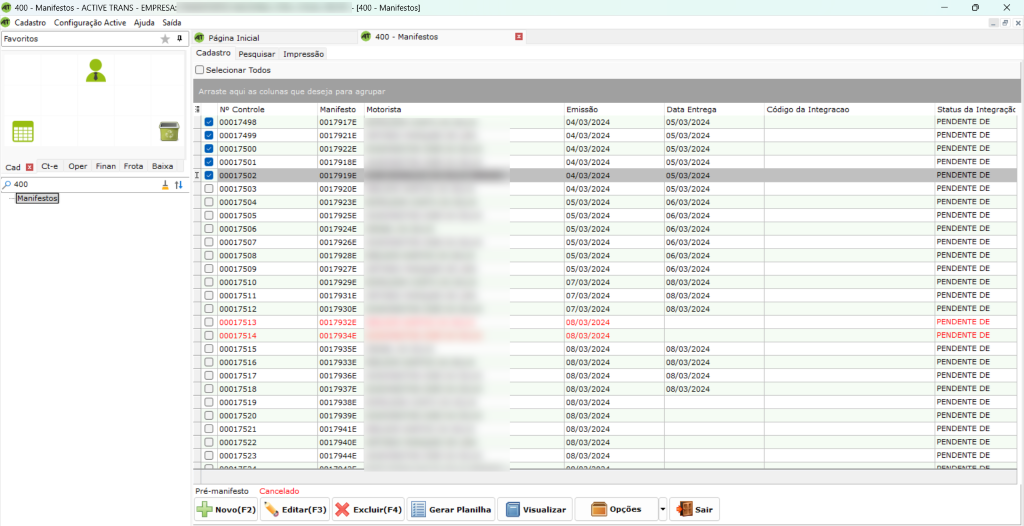This screenshot has width=1024, height=526.
Task: Click the search field containing 400
Action: 80,185
